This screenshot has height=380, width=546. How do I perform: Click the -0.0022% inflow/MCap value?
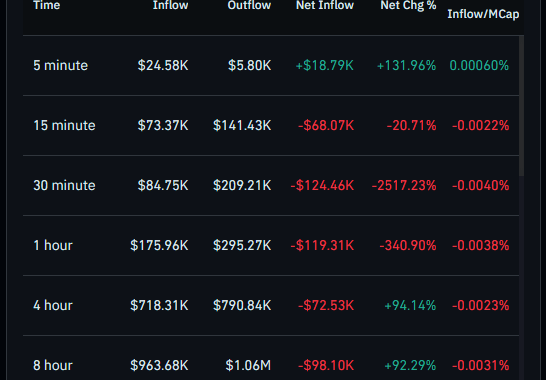point(481,125)
